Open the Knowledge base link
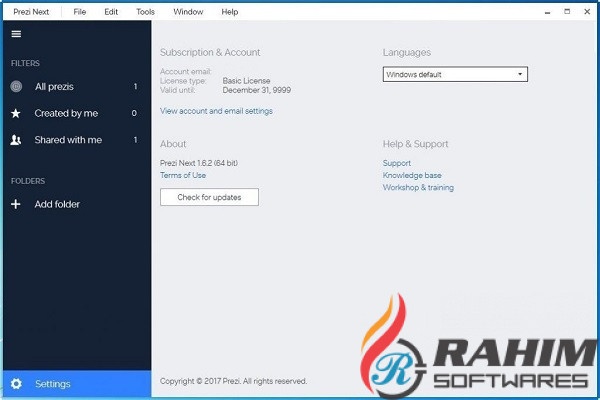Image resolution: width=600 pixels, height=400 pixels. coord(412,175)
